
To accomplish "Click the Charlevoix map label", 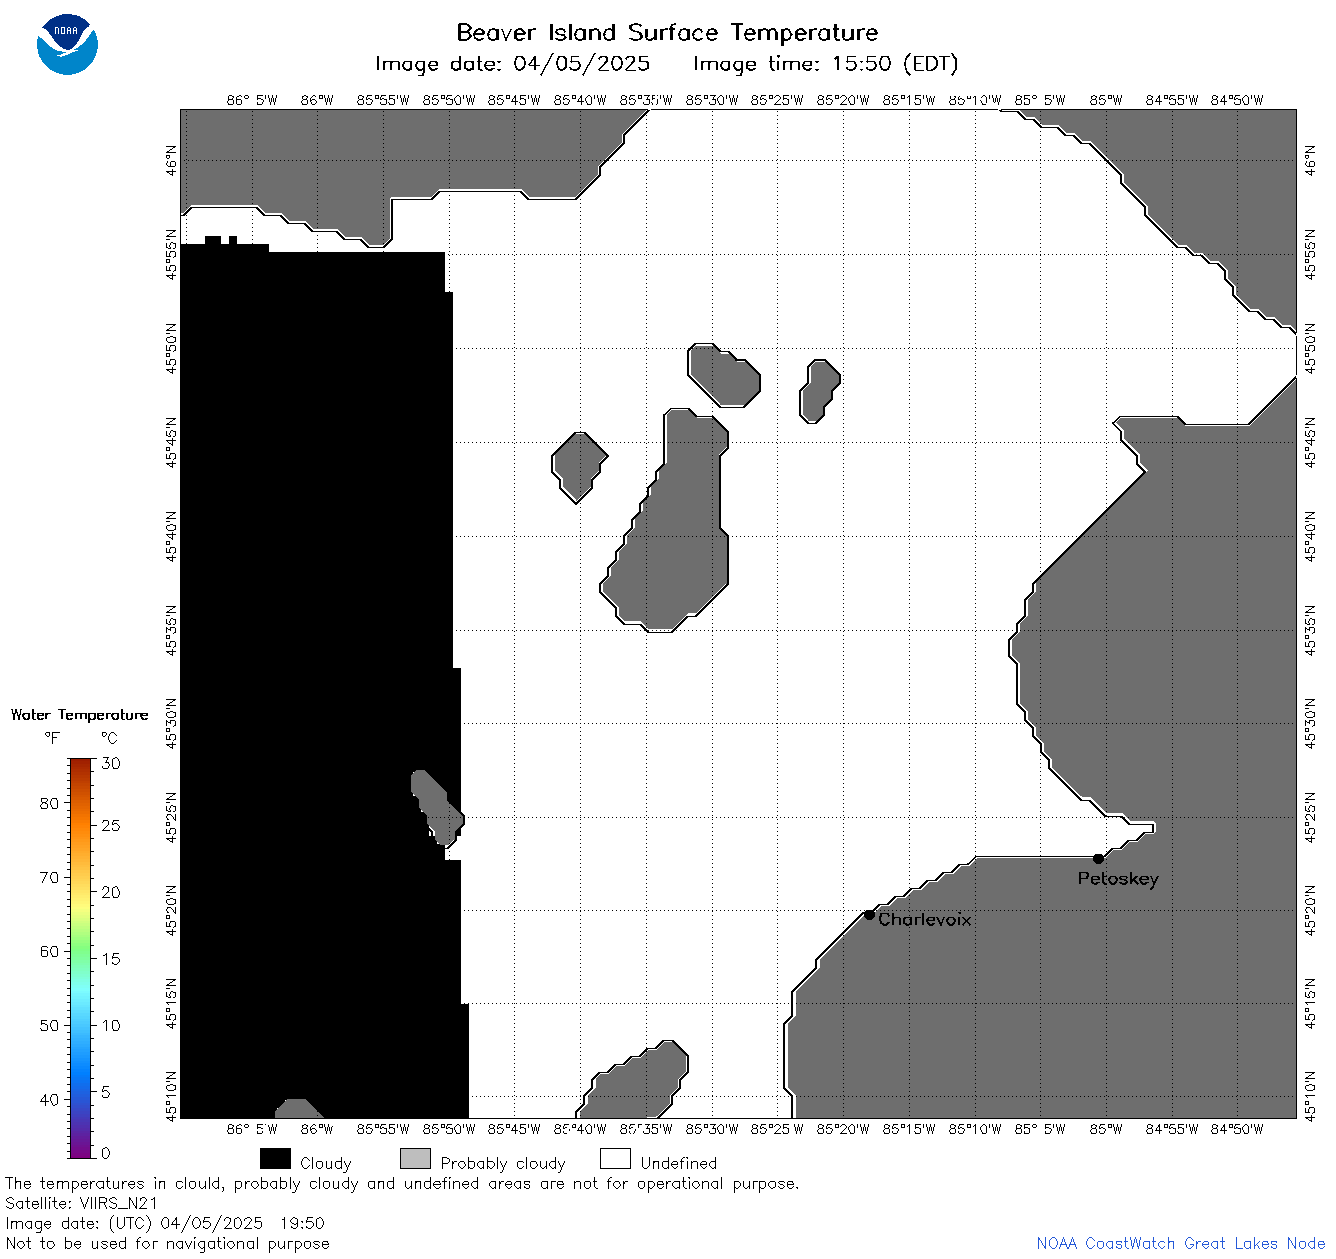I will pos(925,919).
